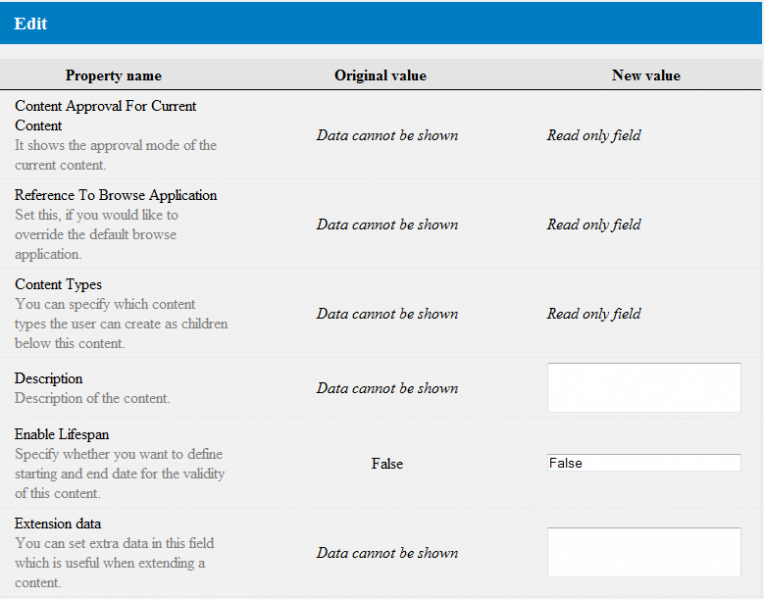This screenshot has width=764, height=599.
Task: Click Read only field for Reference To Browse Application
Action: pyautogui.click(x=593, y=224)
